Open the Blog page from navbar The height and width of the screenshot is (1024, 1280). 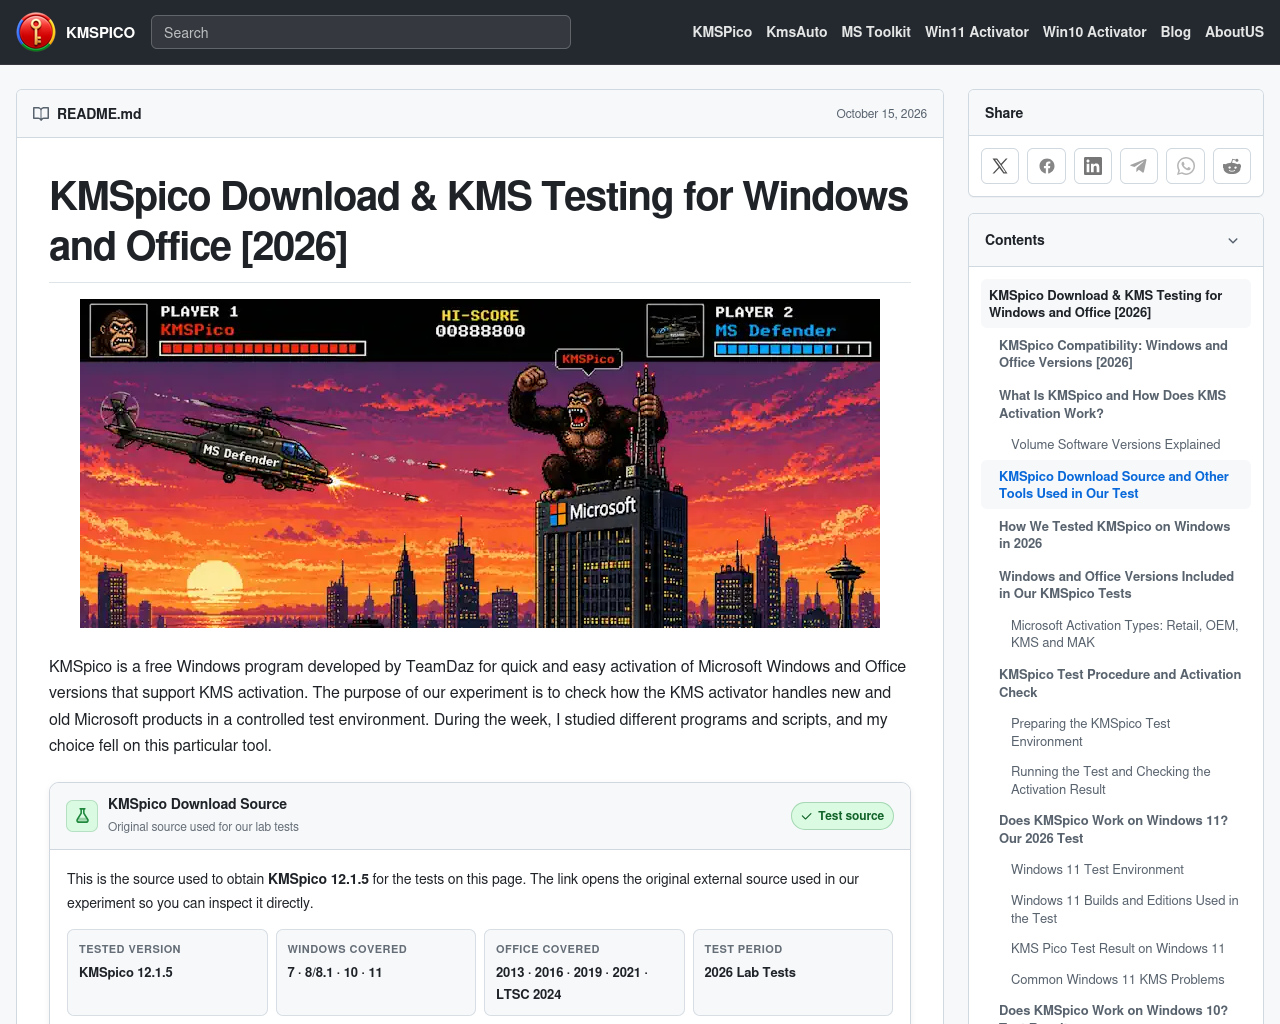pos(1176,32)
